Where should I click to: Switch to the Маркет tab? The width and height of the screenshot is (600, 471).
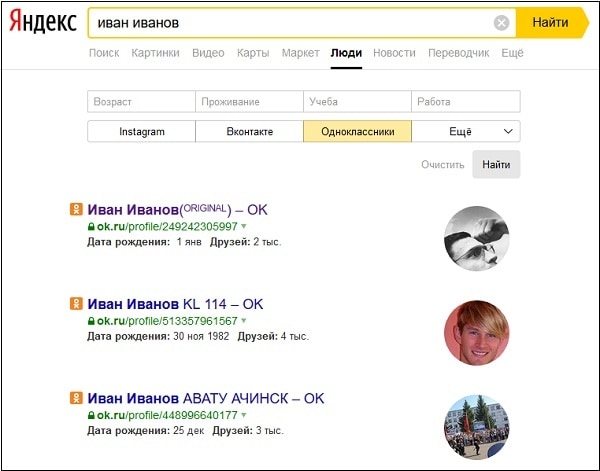pyautogui.click(x=300, y=53)
